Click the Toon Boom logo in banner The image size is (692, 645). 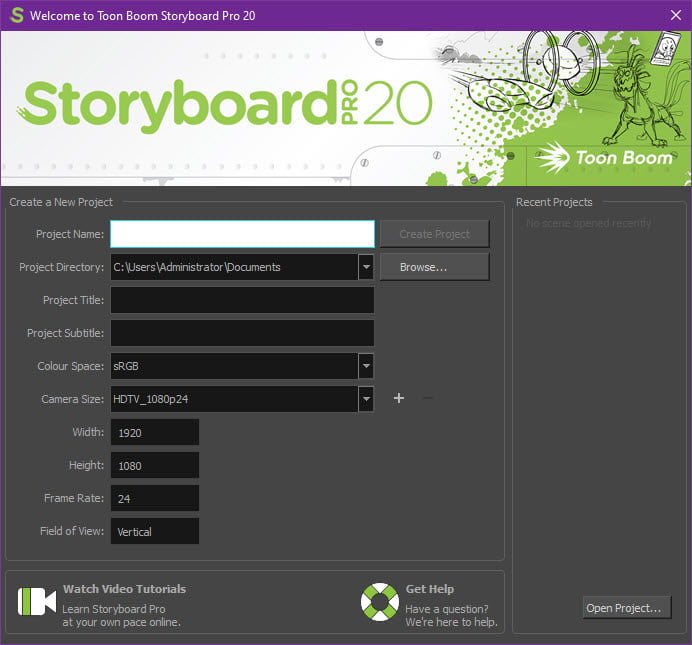tap(604, 157)
